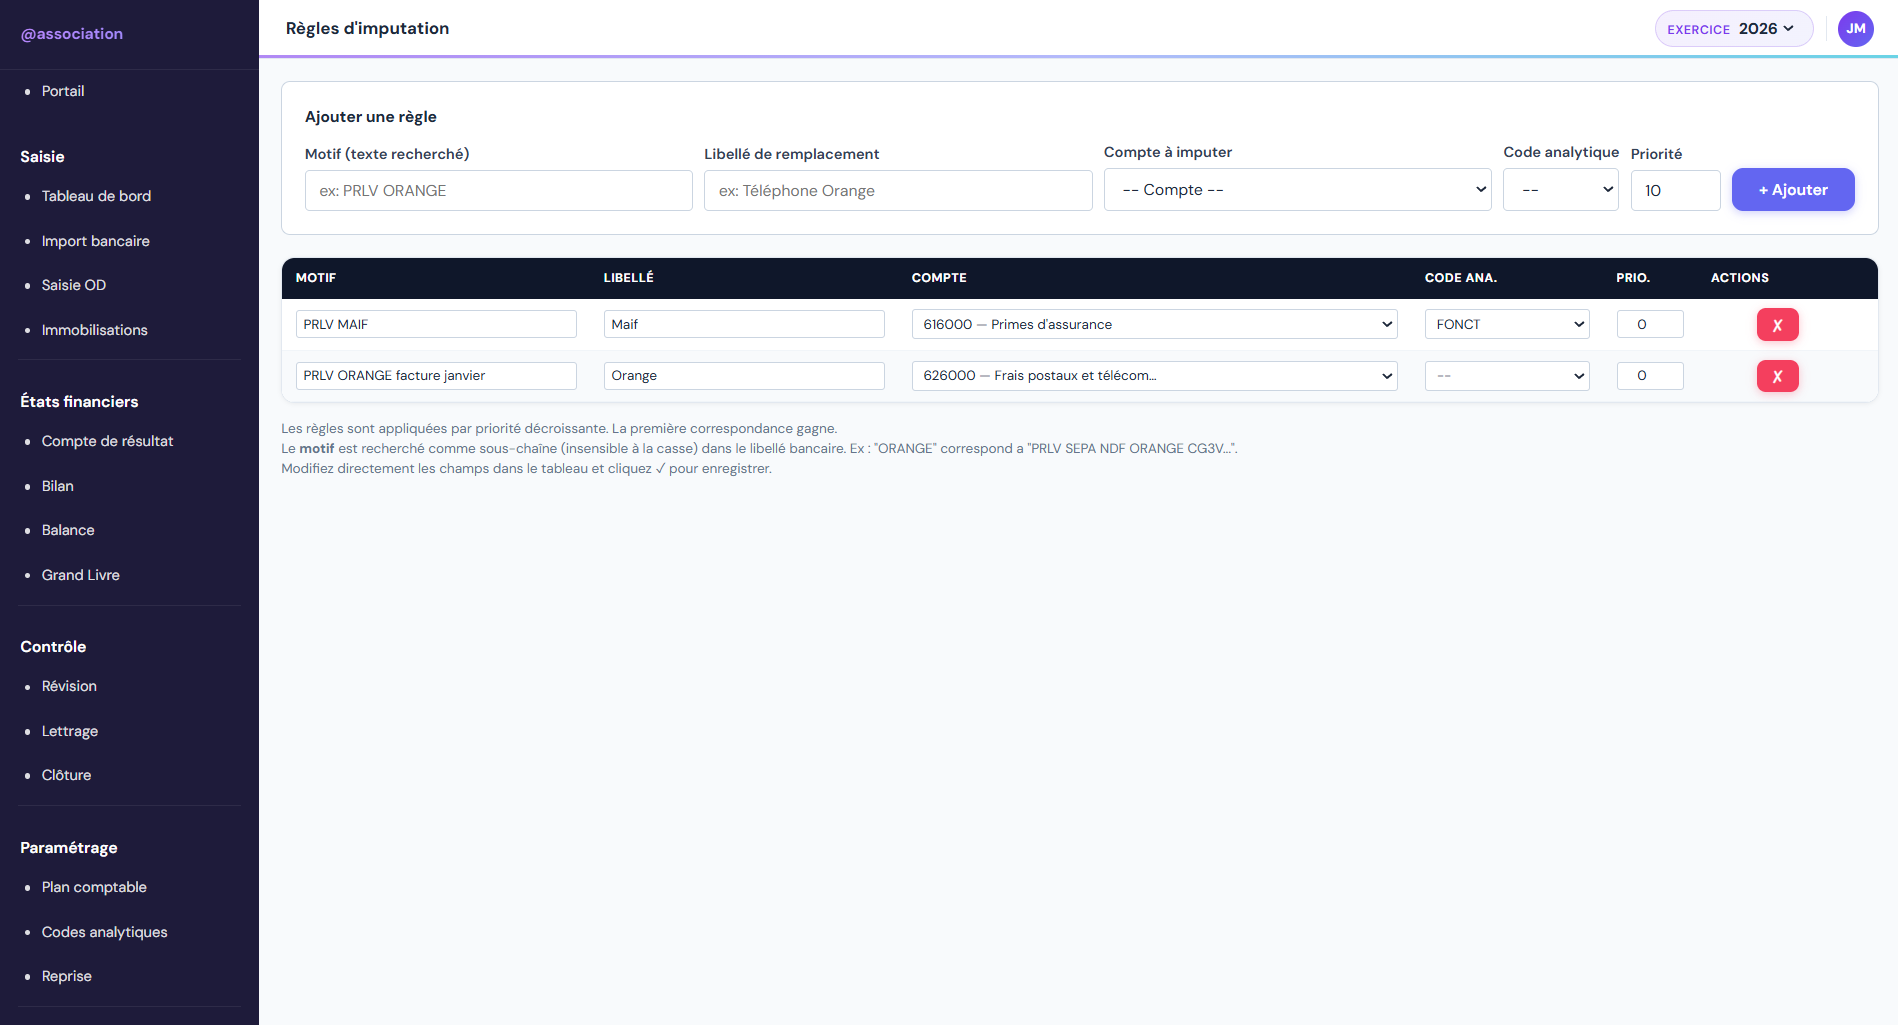This screenshot has height=1025, width=1898.
Task: Delete the PRLV MAIF rule
Action: (1777, 325)
